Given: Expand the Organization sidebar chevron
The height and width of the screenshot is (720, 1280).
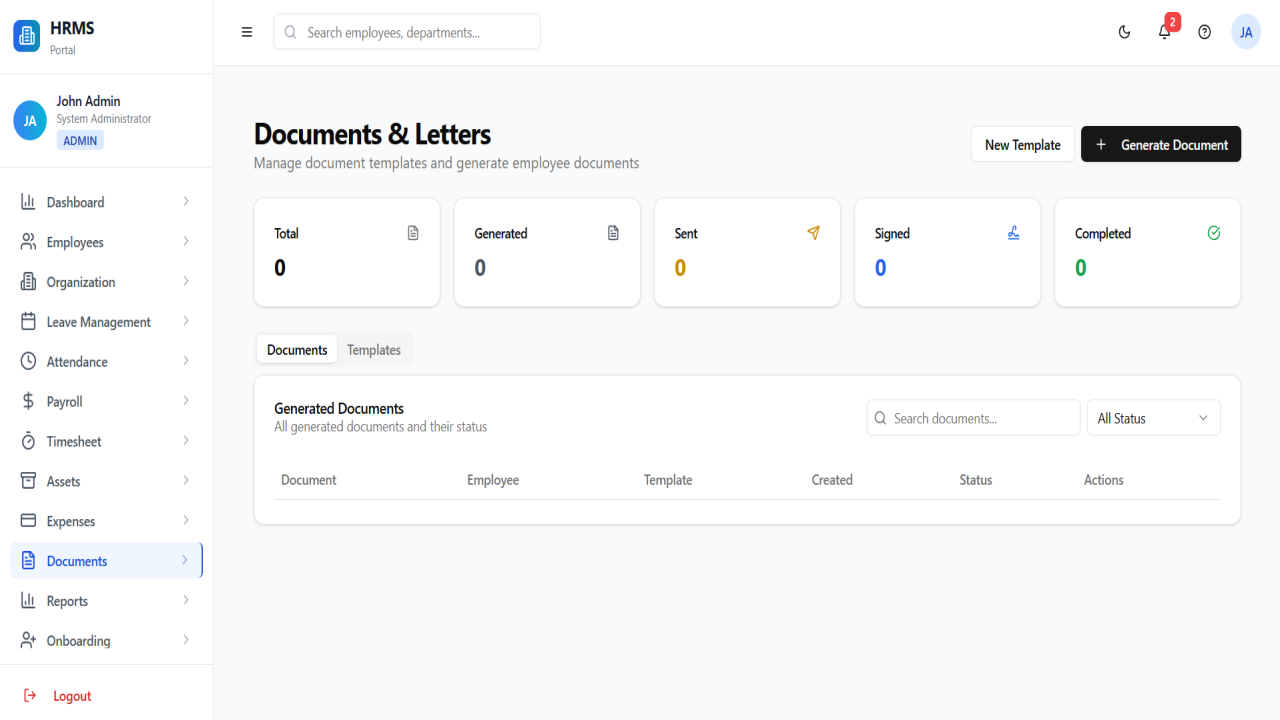Looking at the screenshot, I should (x=186, y=281).
